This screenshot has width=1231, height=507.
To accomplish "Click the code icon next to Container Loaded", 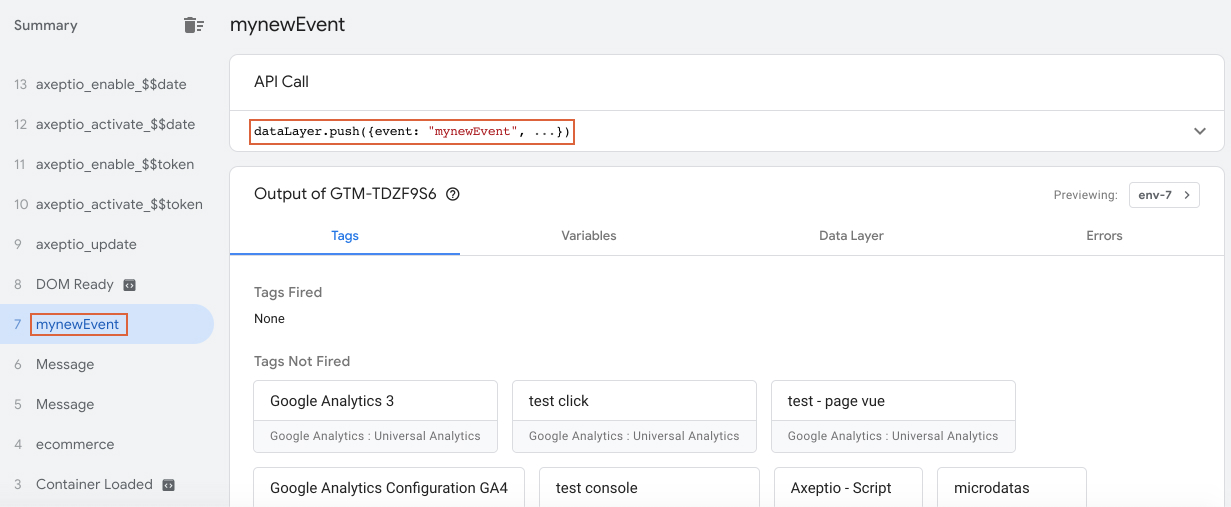I will [168, 485].
